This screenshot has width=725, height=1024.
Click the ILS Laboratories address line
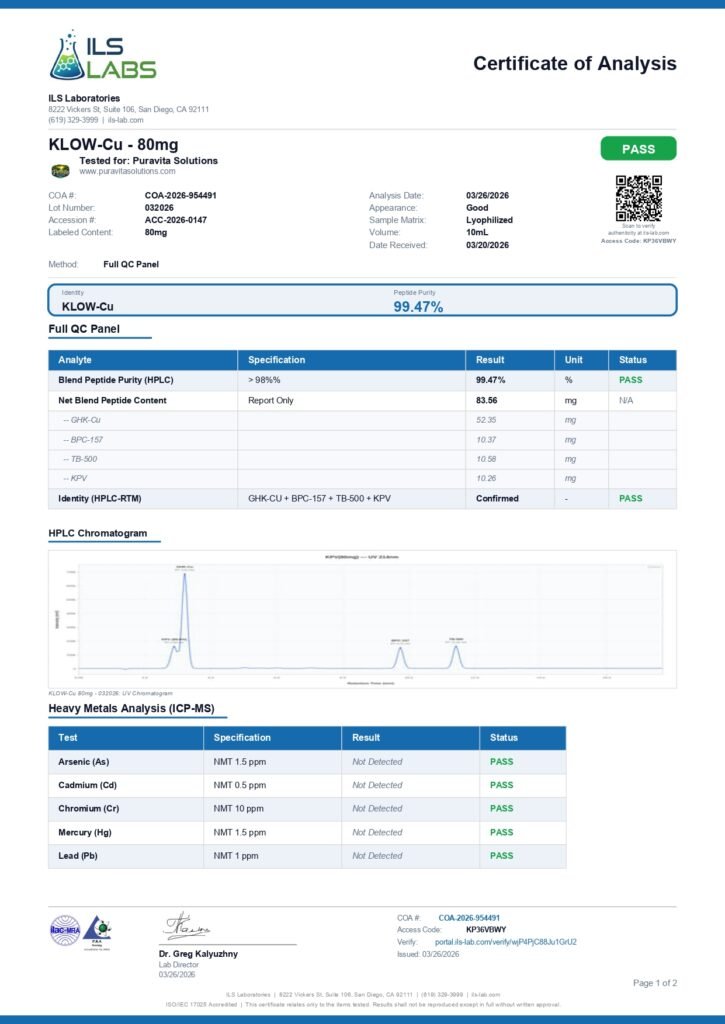click(x=129, y=109)
